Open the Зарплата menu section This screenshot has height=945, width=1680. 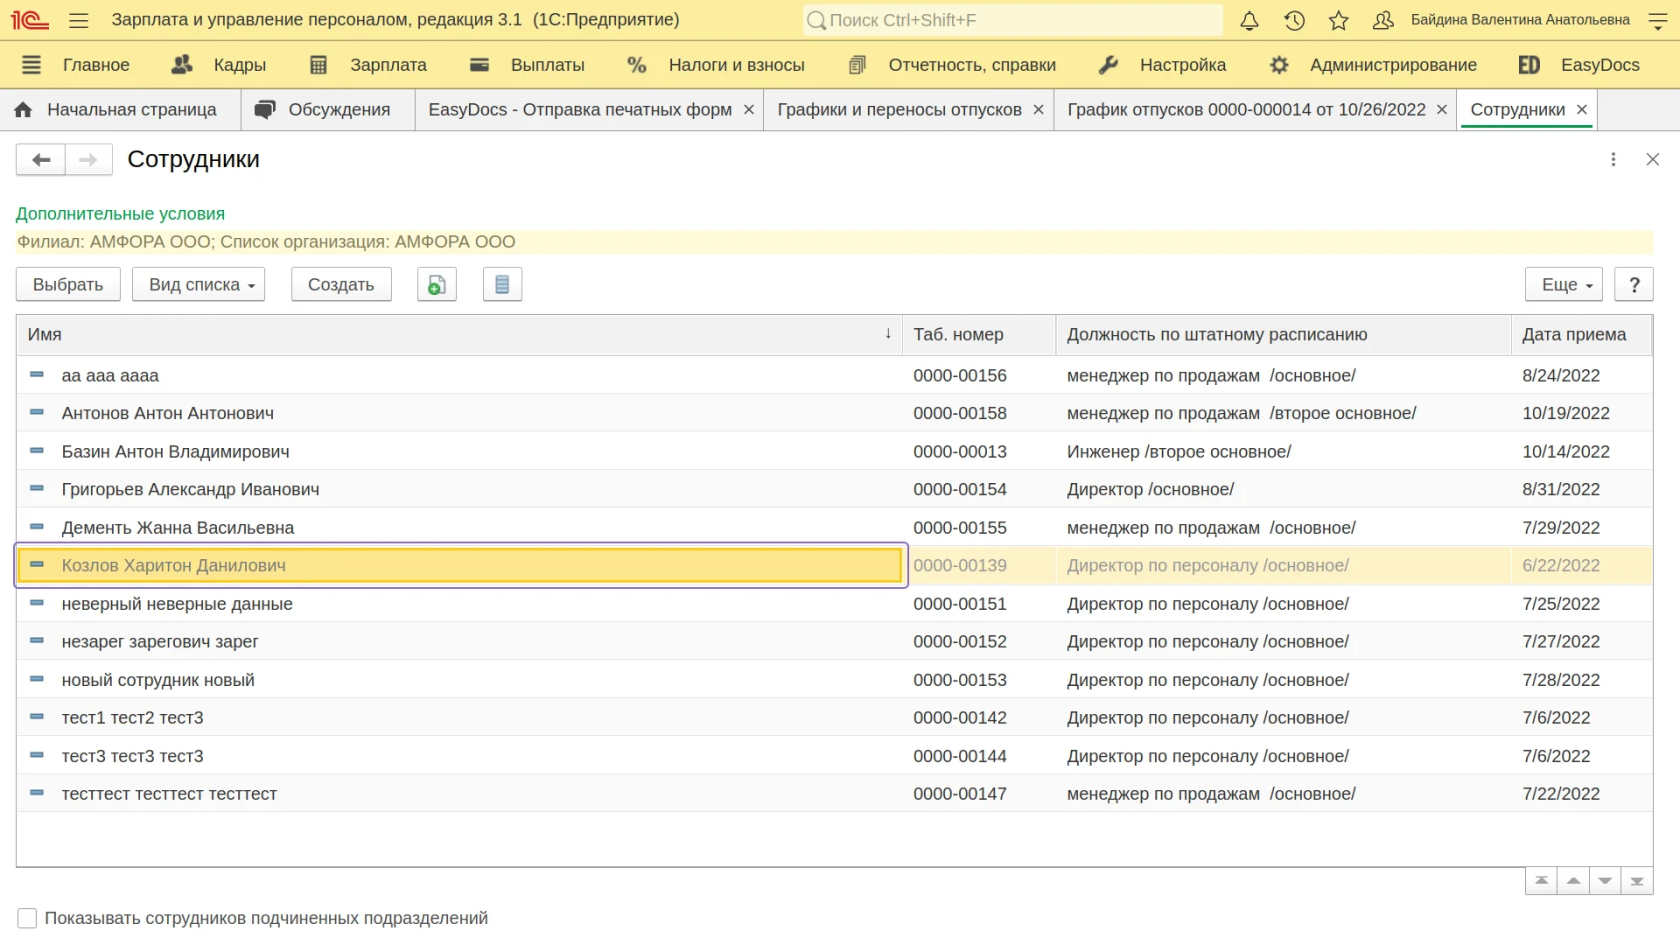[x=387, y=65]
